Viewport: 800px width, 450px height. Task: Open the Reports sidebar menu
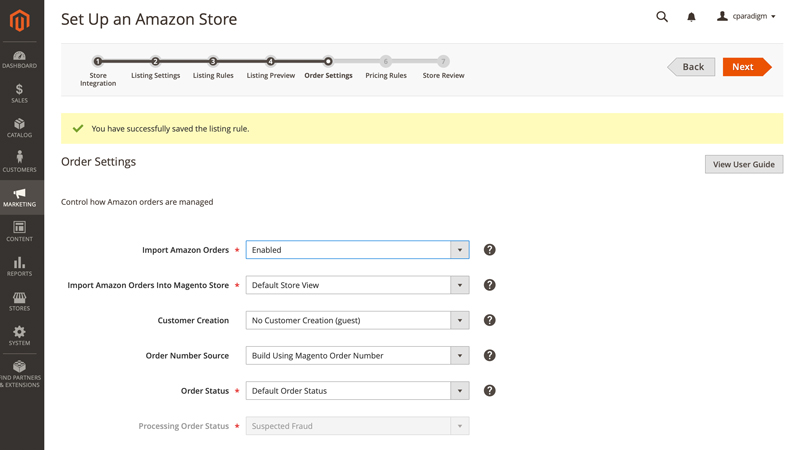pos(19,266)
